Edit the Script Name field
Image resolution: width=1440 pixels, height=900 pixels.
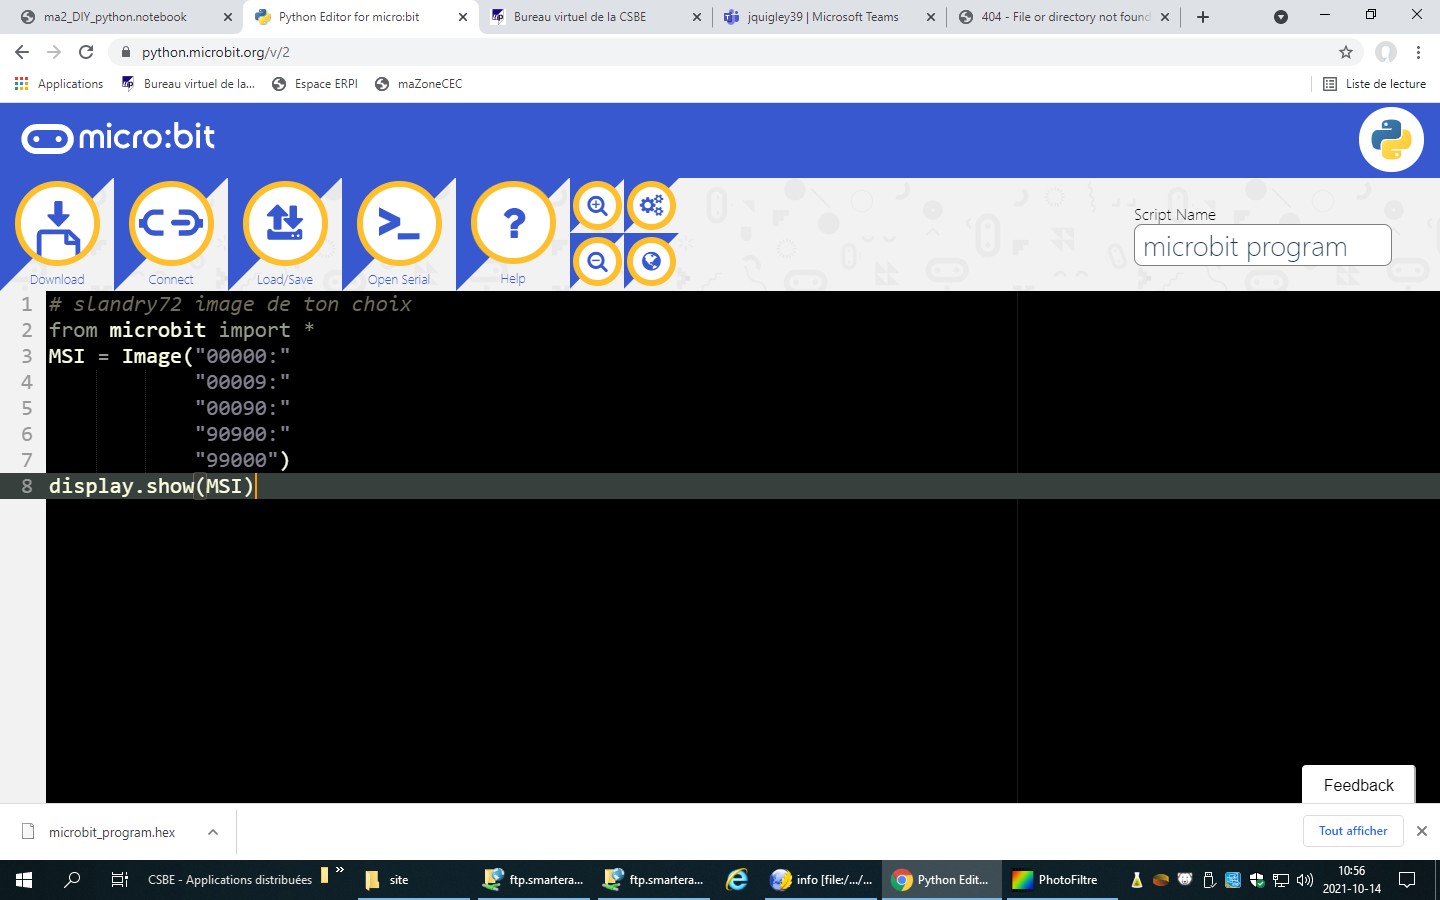tap(1262, 246)
